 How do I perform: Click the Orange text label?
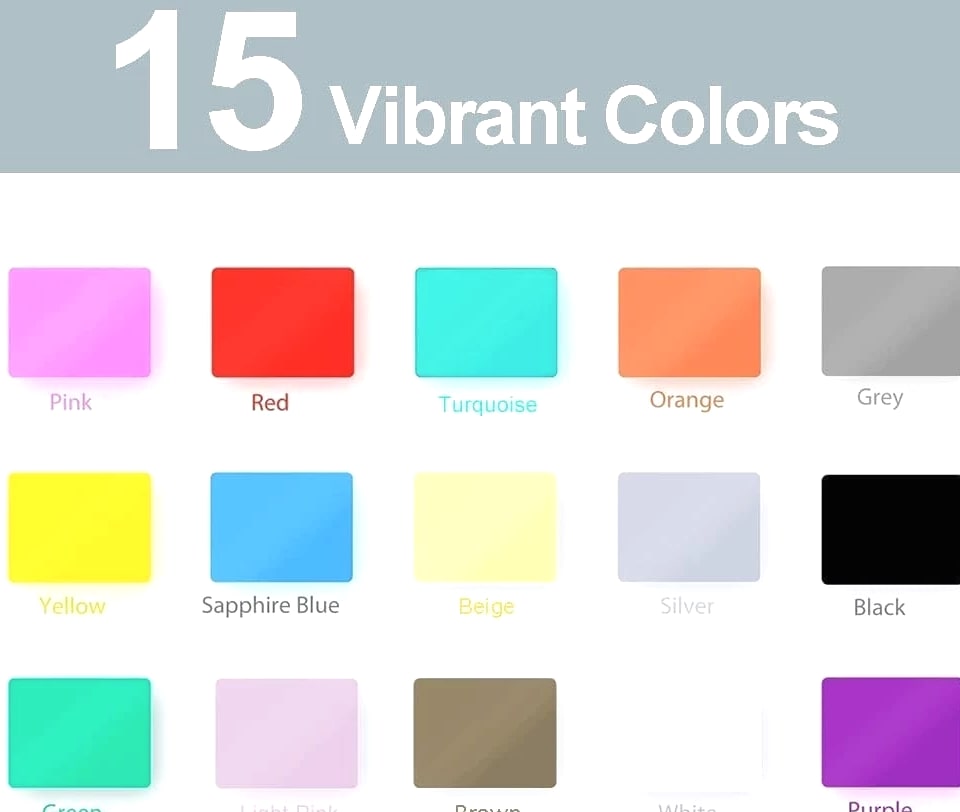click(x=687, y=400)
